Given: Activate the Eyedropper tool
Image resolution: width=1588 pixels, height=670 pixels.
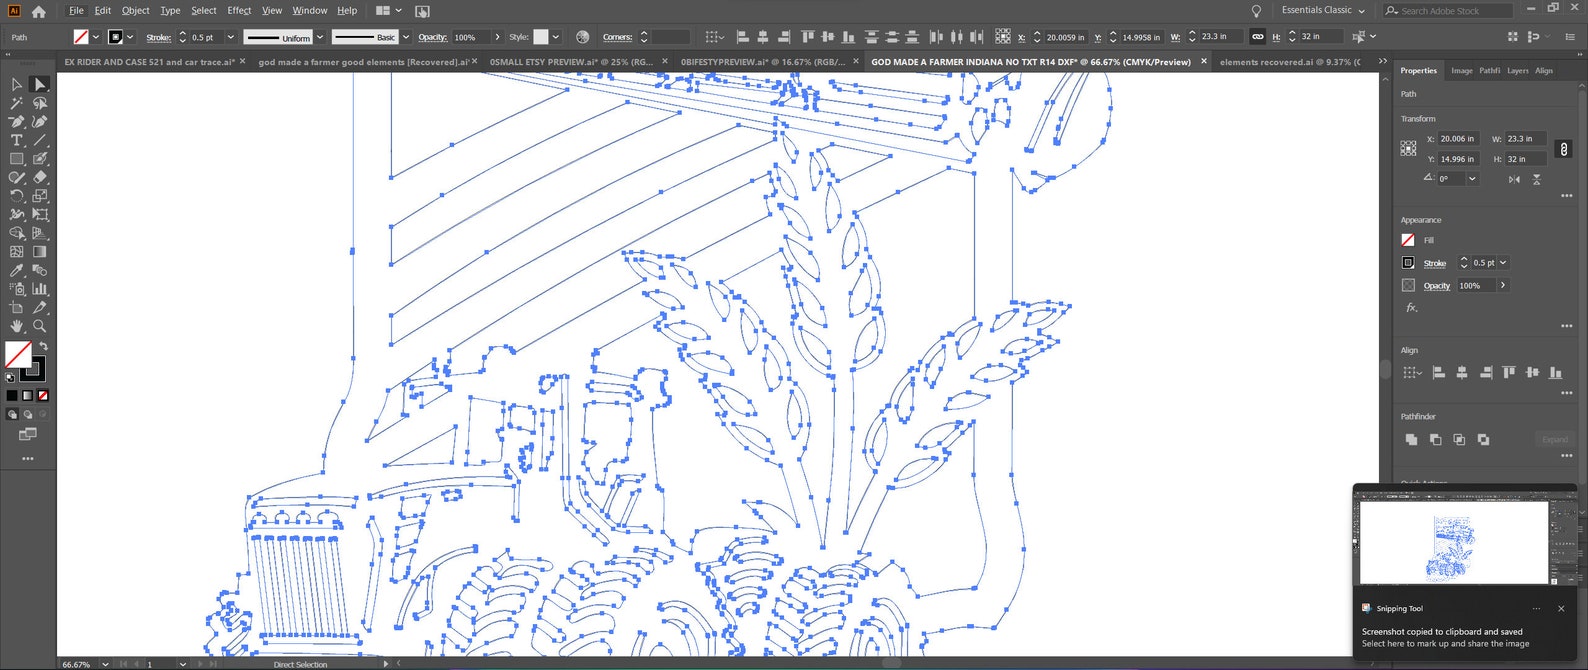Looking at the screenshot, I should coord(17,270).
